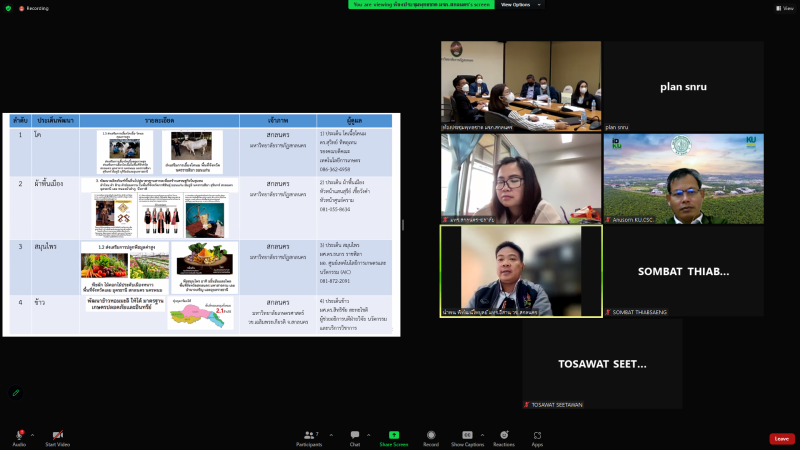This screenshot has height=450, width=800.
Task: Click the Recording indicator label
Action: pos(34,7)
